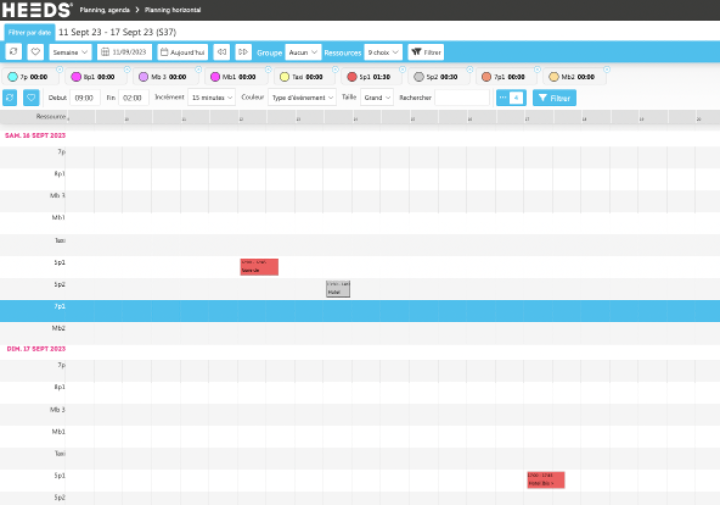The height and width of the screenshot is (506, 720).
Task: Go to the previous week with the left arrow
Action: (221, 52)
